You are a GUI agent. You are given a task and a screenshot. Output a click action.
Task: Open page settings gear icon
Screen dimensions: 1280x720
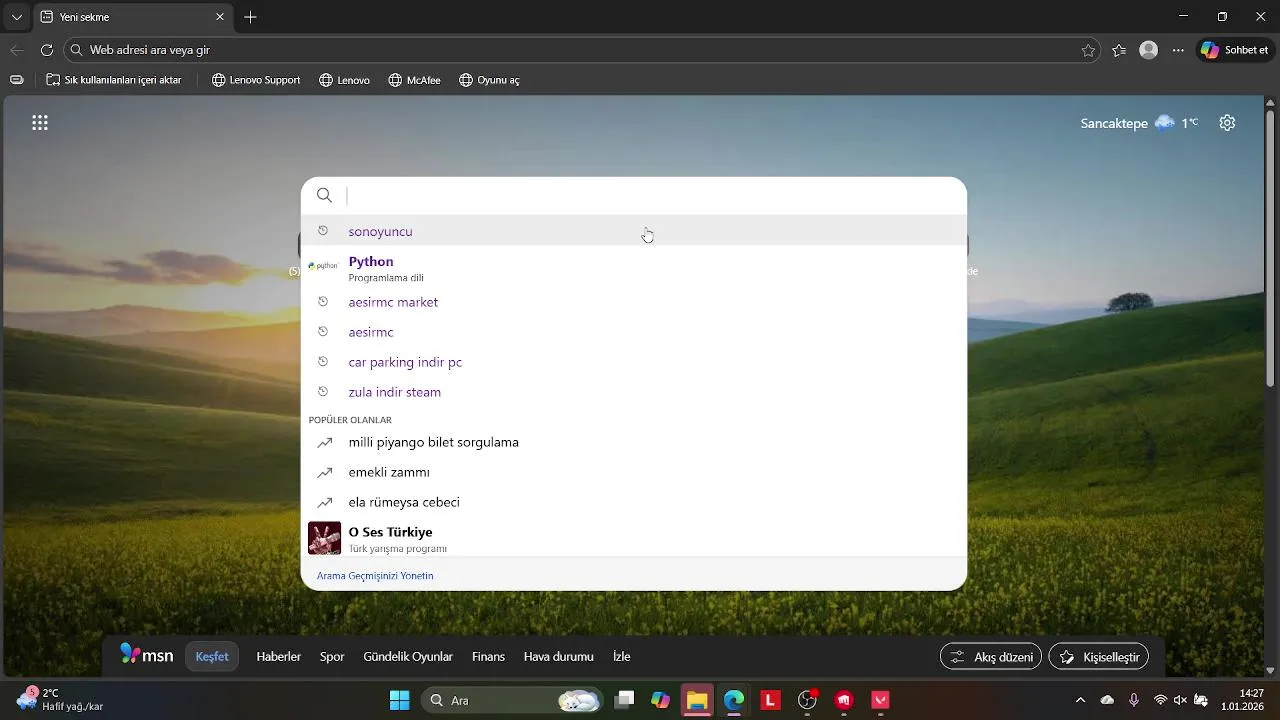pyautogui.click(x=1227, y=123)
